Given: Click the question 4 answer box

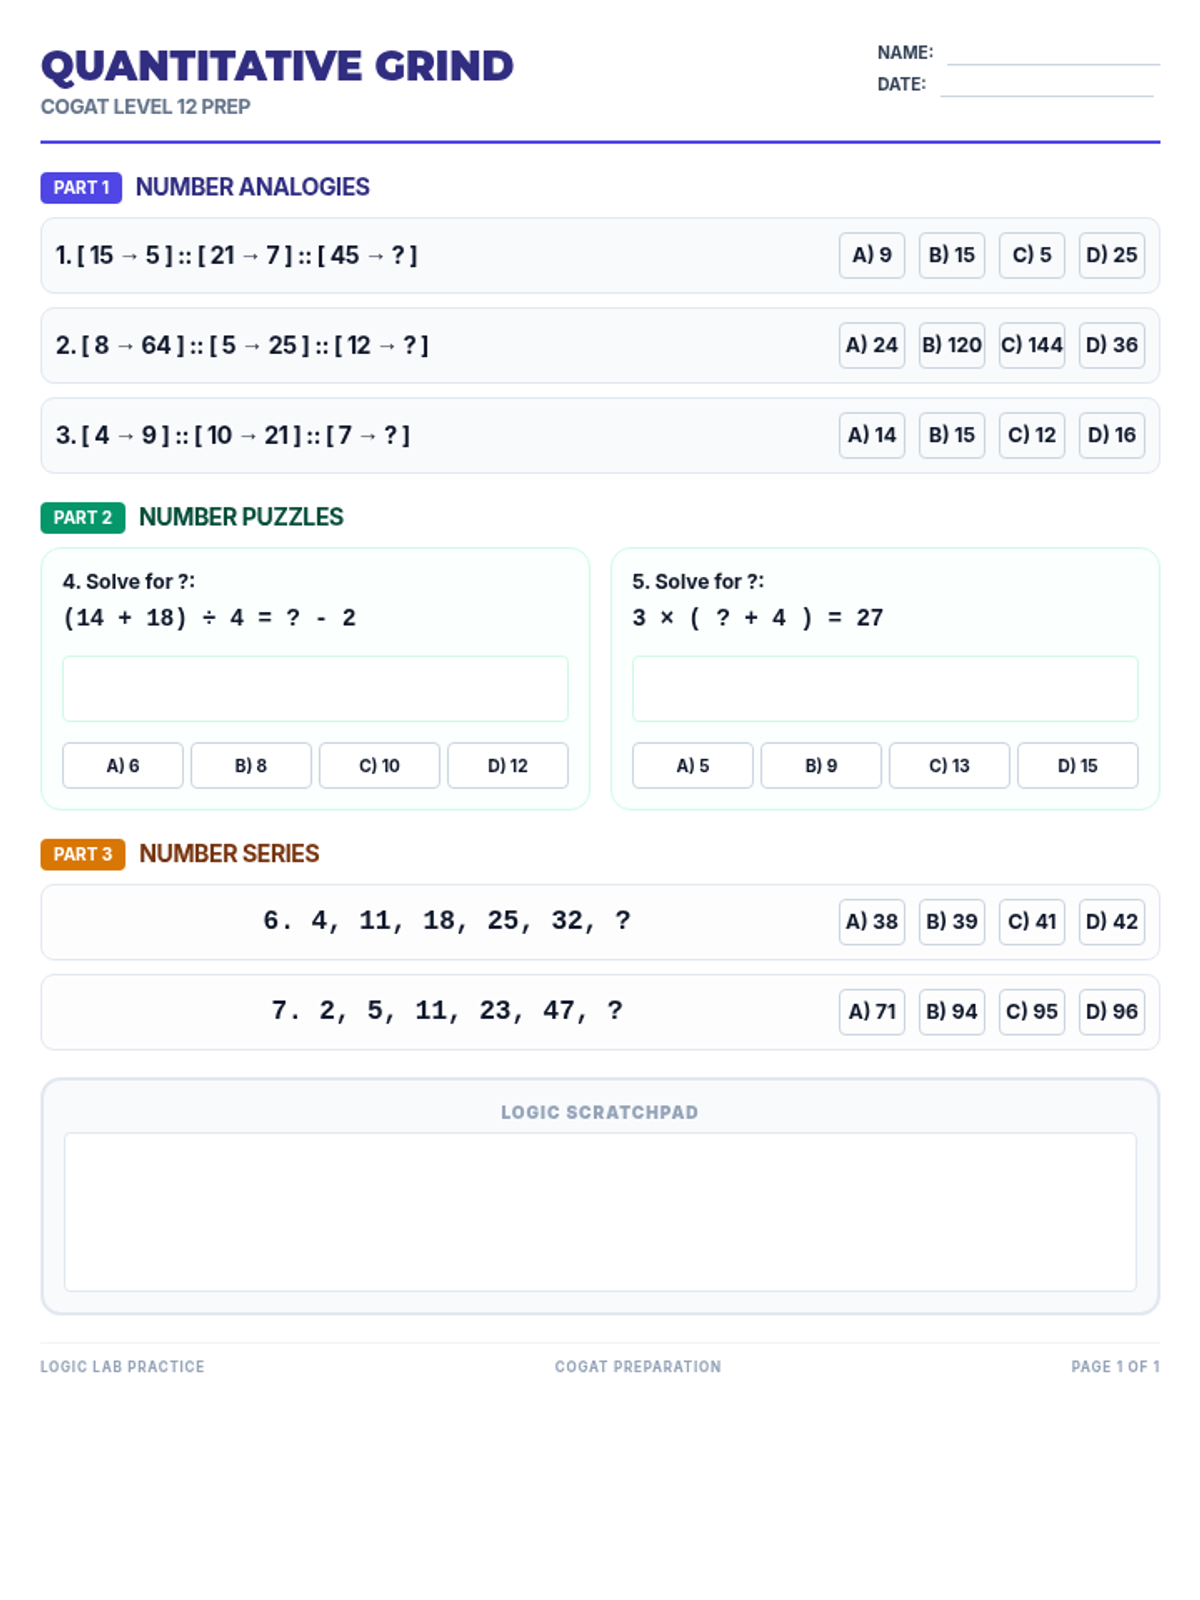Looking at the screenshot, I should (315, 688).
